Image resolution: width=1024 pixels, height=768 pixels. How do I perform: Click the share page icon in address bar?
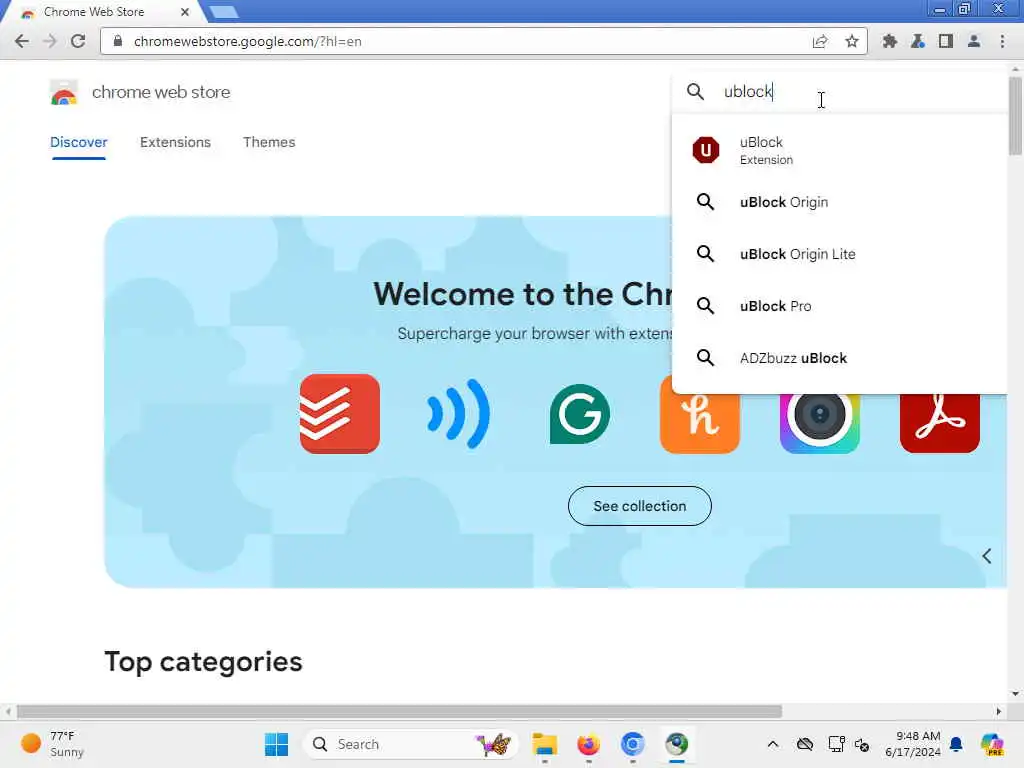[x=820, y=41]
